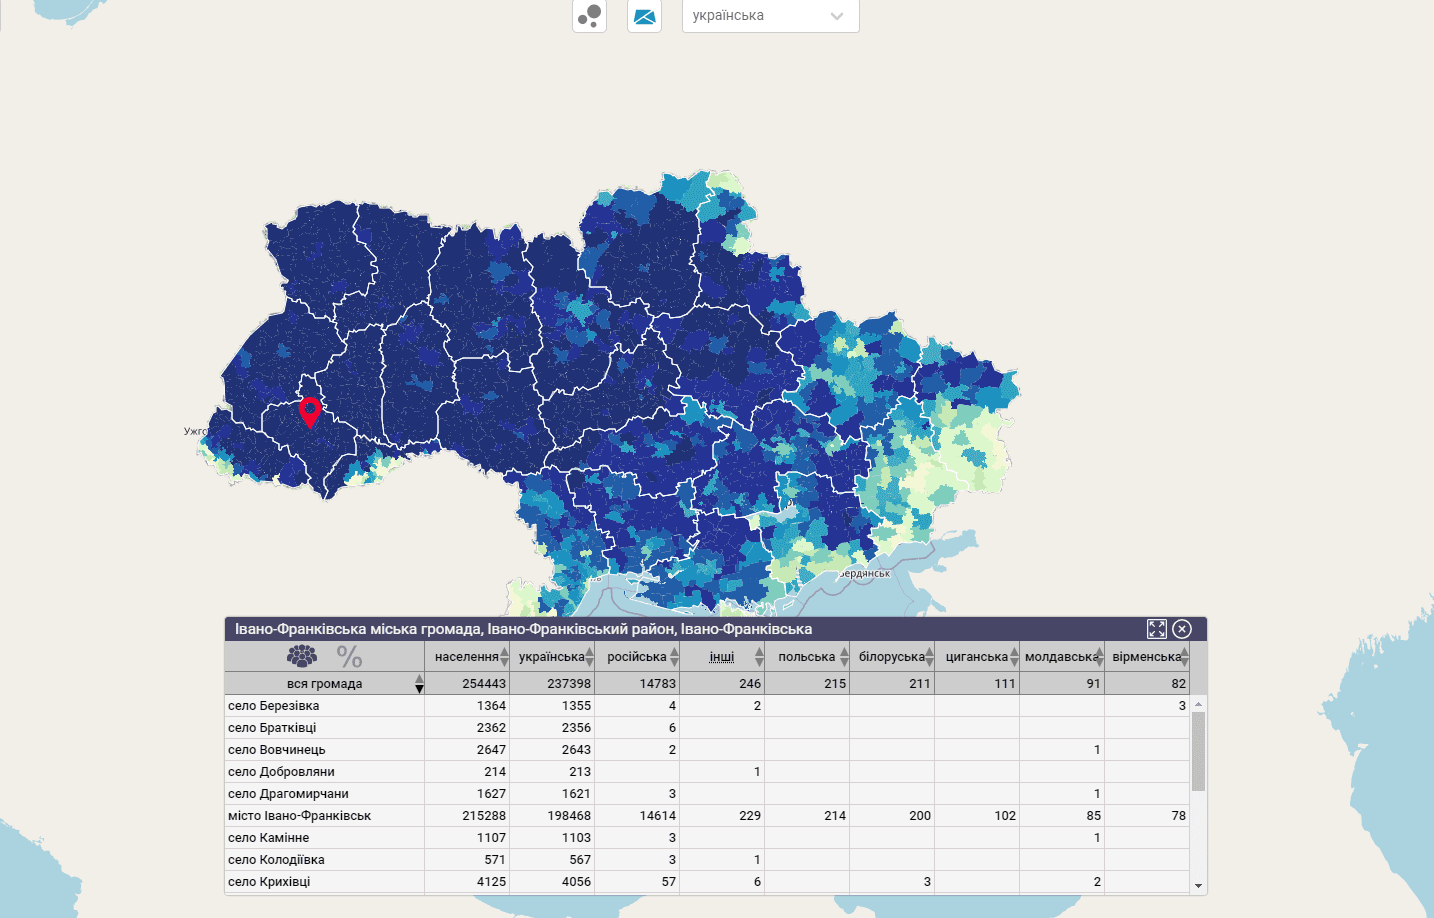
Task: Switch table values to percent mode
Action: 349,657
